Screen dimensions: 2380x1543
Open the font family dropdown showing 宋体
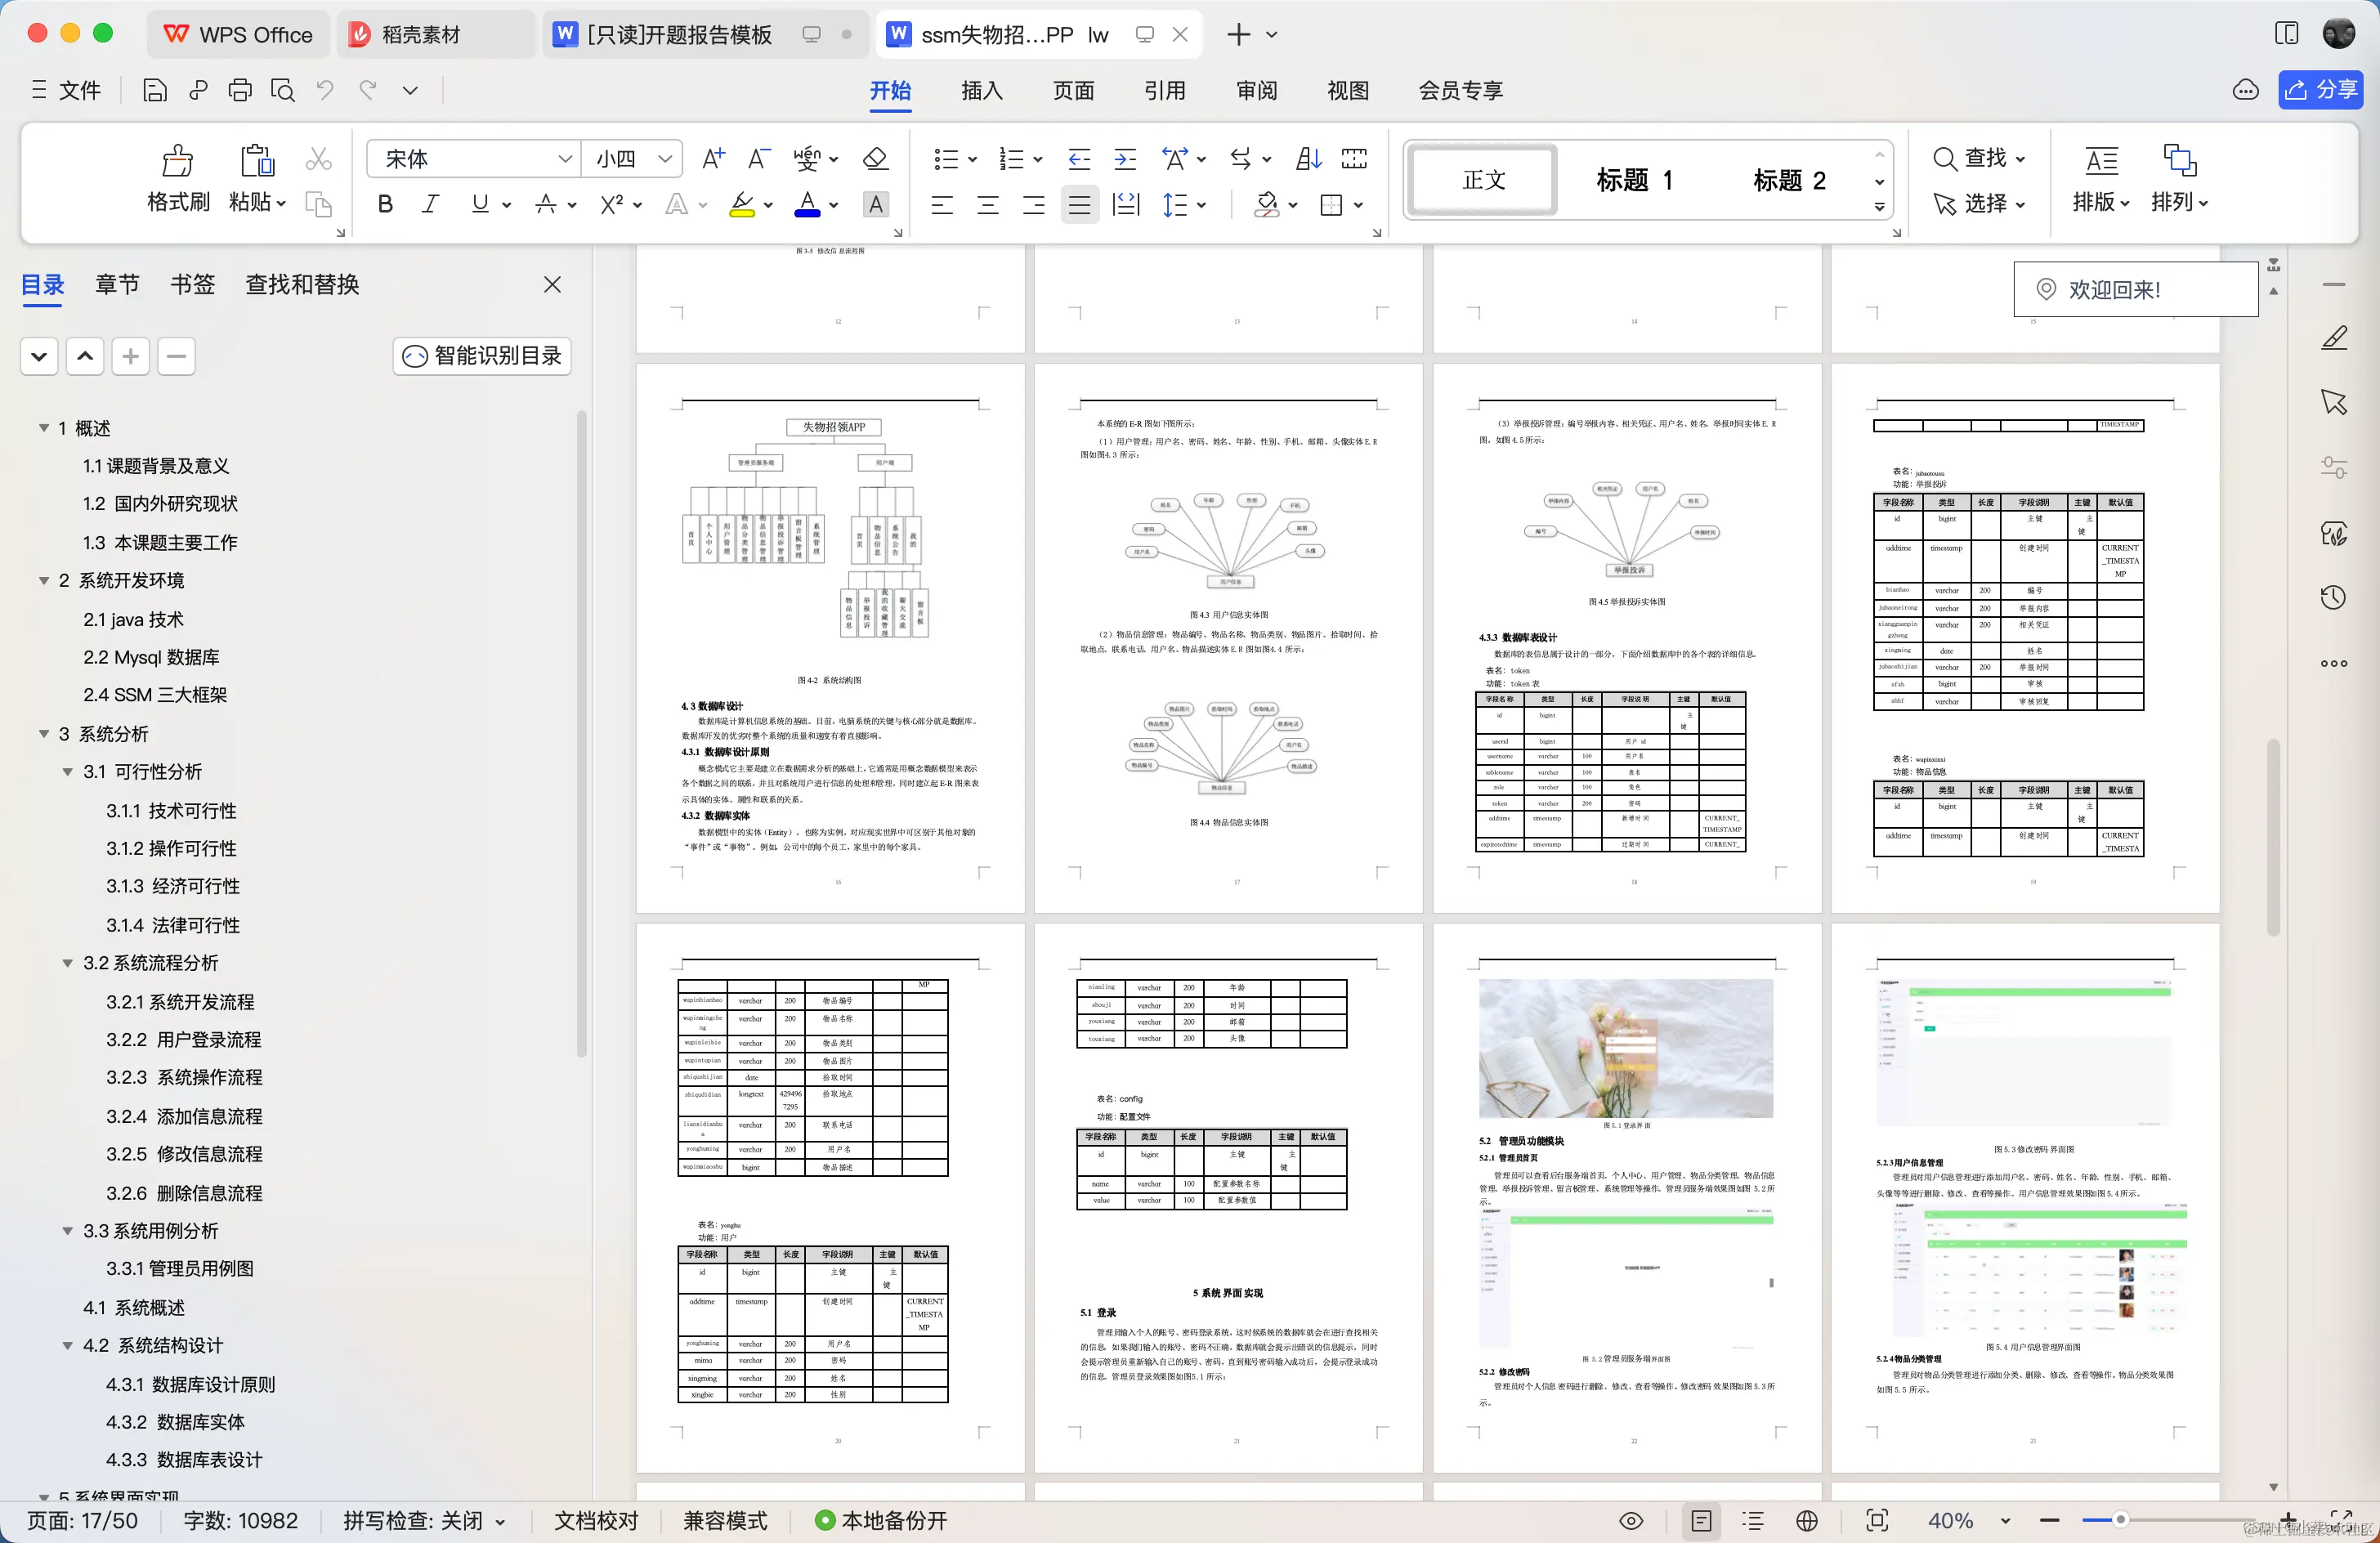click(x=565, y=158)
